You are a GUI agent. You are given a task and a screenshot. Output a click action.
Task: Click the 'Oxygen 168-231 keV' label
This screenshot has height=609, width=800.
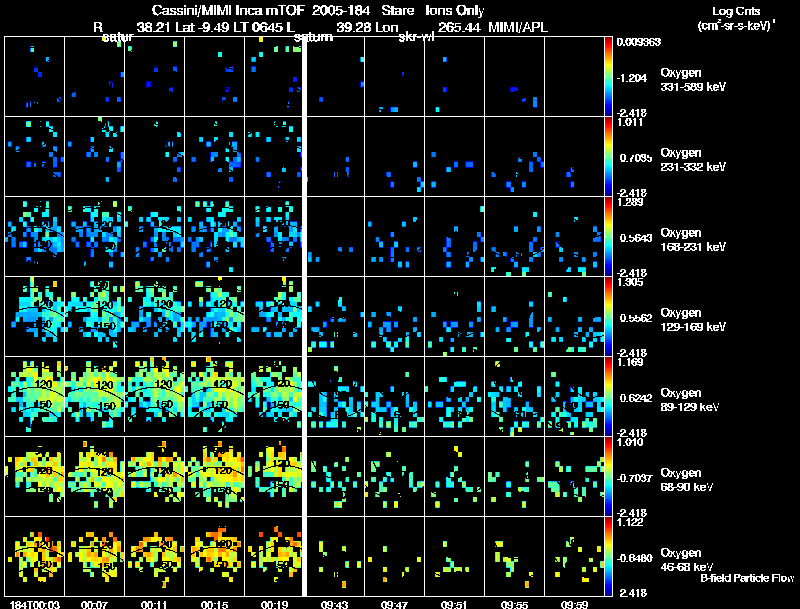(x=693, y=240)
